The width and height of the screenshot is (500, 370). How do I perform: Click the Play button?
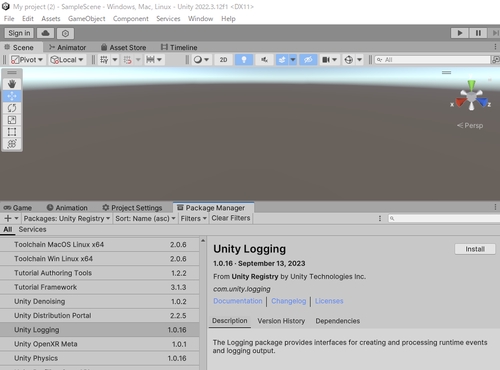pos(460,33)
